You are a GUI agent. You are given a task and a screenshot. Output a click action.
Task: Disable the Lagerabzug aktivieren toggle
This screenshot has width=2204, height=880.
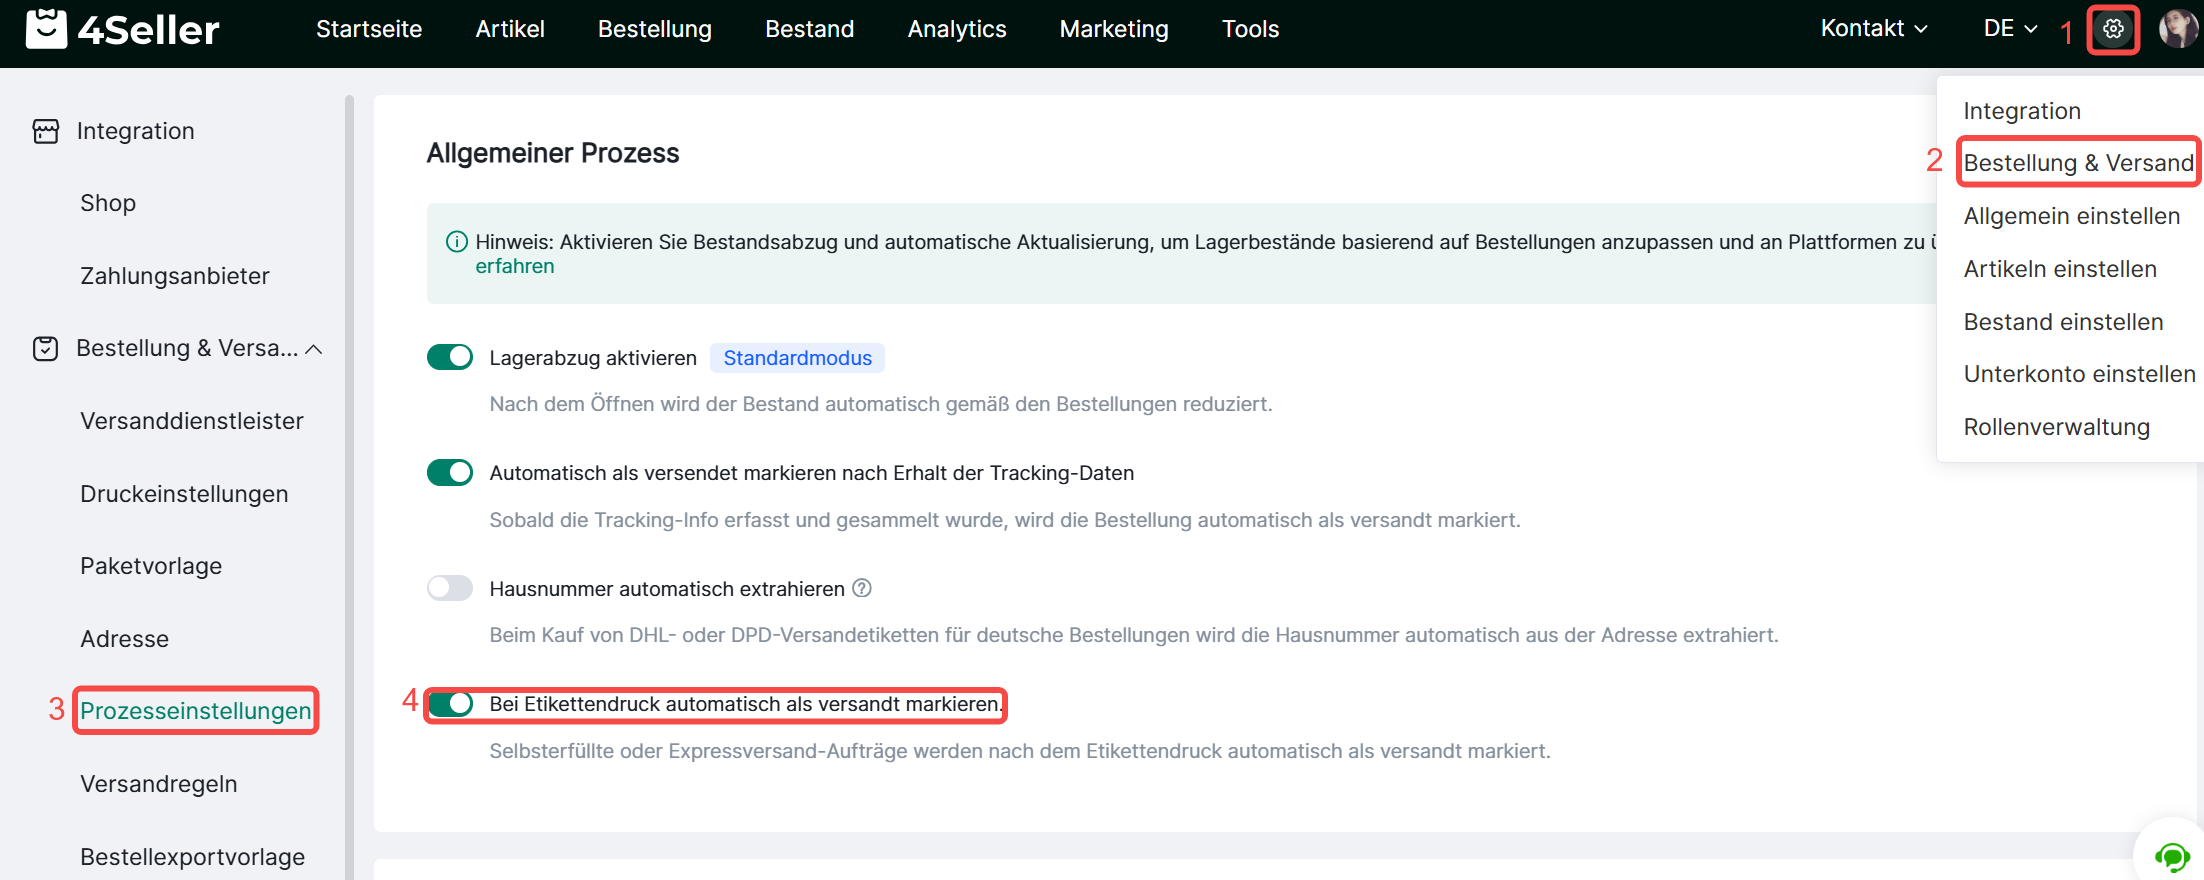(450, 357)
